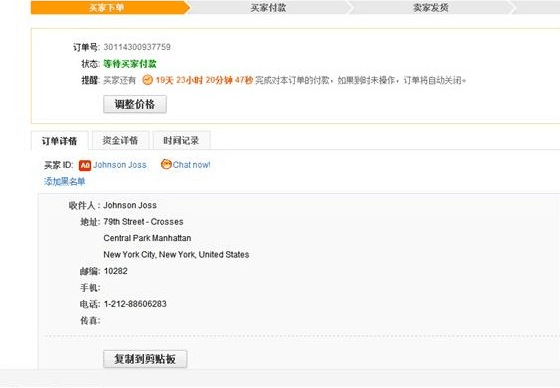Image resolution: width=560 pixels, height=388 pixels.
Task: Click the 添加黑名单 link
Action: [x=65, y=181]
